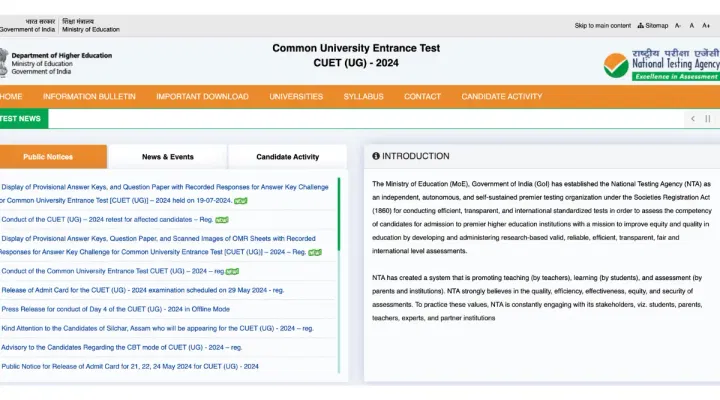Click the notices list scrollbar
This screenshot has height=400, width=720.
pos(339,214)
